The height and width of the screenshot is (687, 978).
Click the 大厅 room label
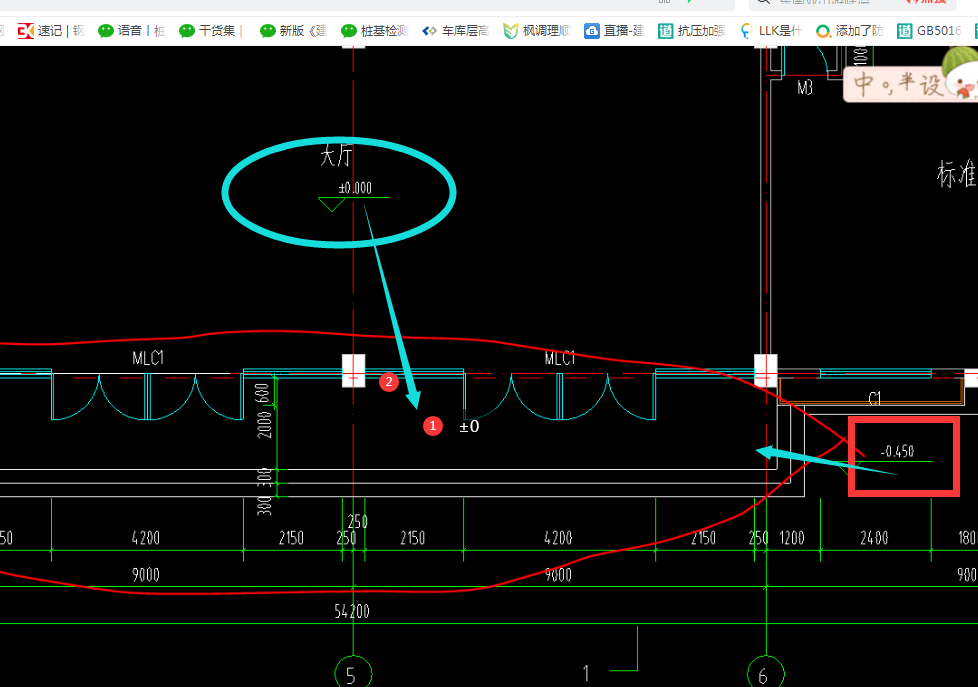[336, 155]
